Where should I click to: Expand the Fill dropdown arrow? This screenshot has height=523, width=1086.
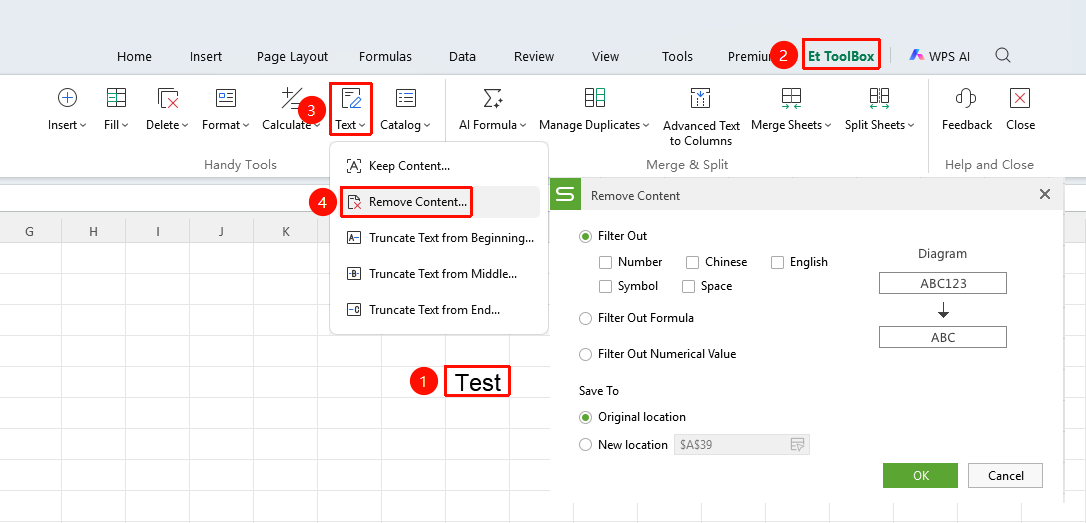[125, 125]
